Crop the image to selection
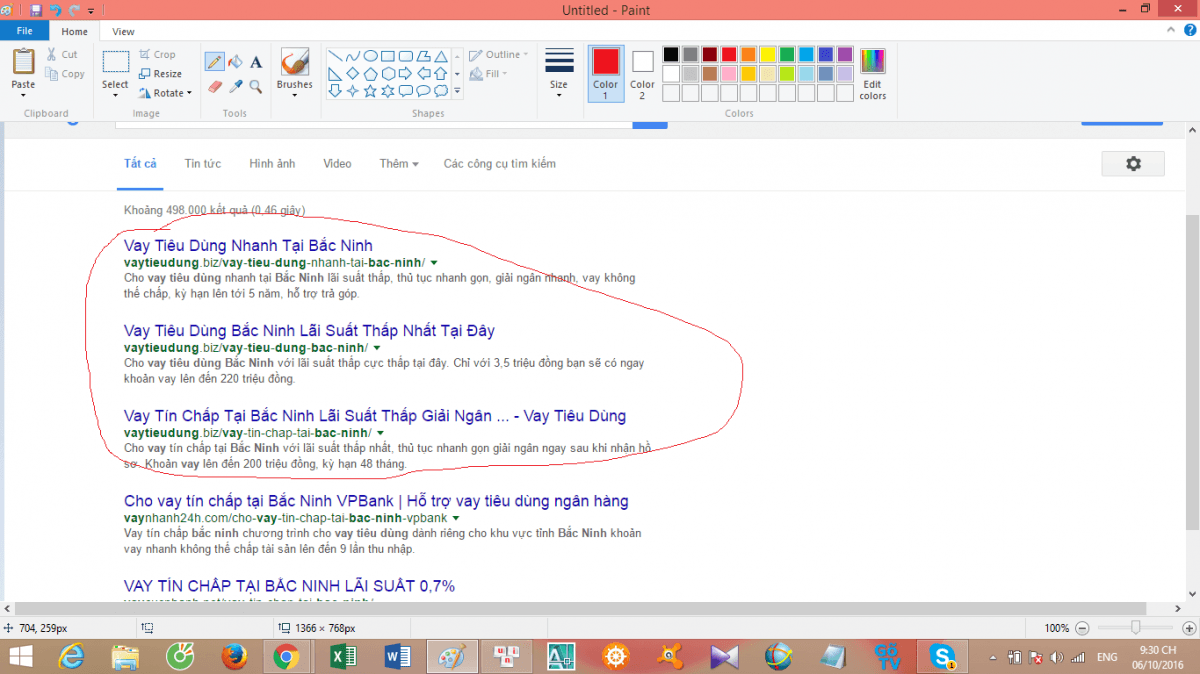 tap(158, 55)
